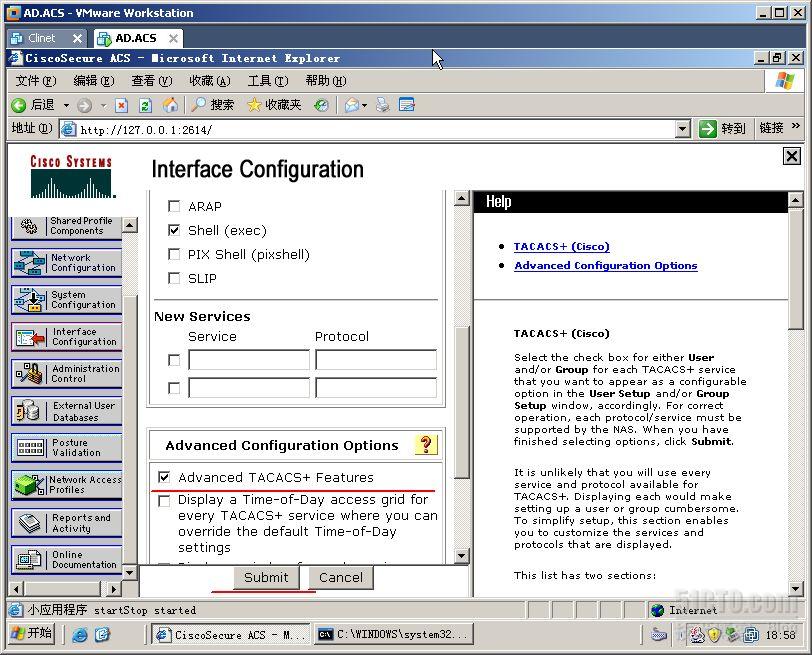Click the IE Edit page icon
Viewport: 812px width, 655px height.
pyautogui.click(x=407, y=105)
